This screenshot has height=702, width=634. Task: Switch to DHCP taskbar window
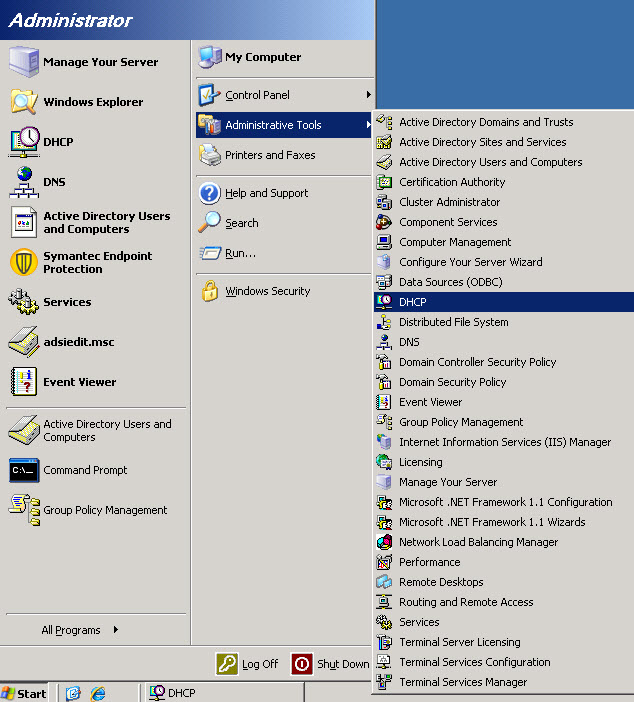224,693
